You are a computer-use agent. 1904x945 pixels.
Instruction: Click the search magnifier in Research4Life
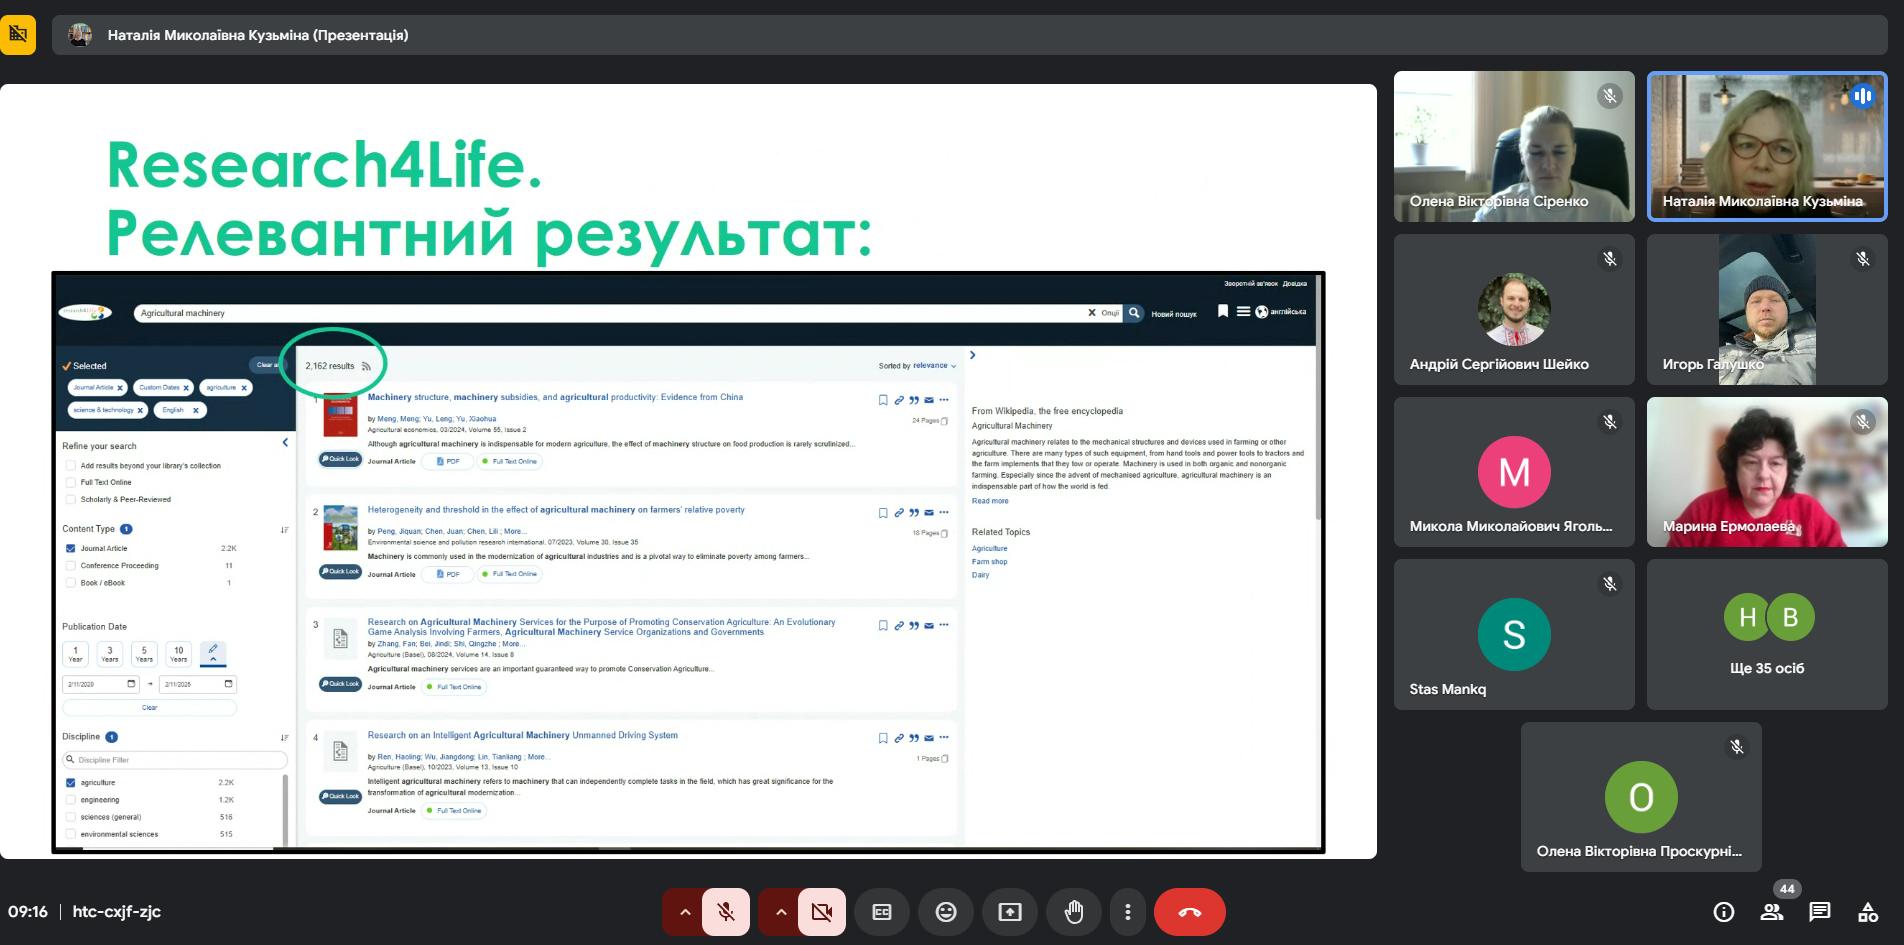tap(1134, 313)
